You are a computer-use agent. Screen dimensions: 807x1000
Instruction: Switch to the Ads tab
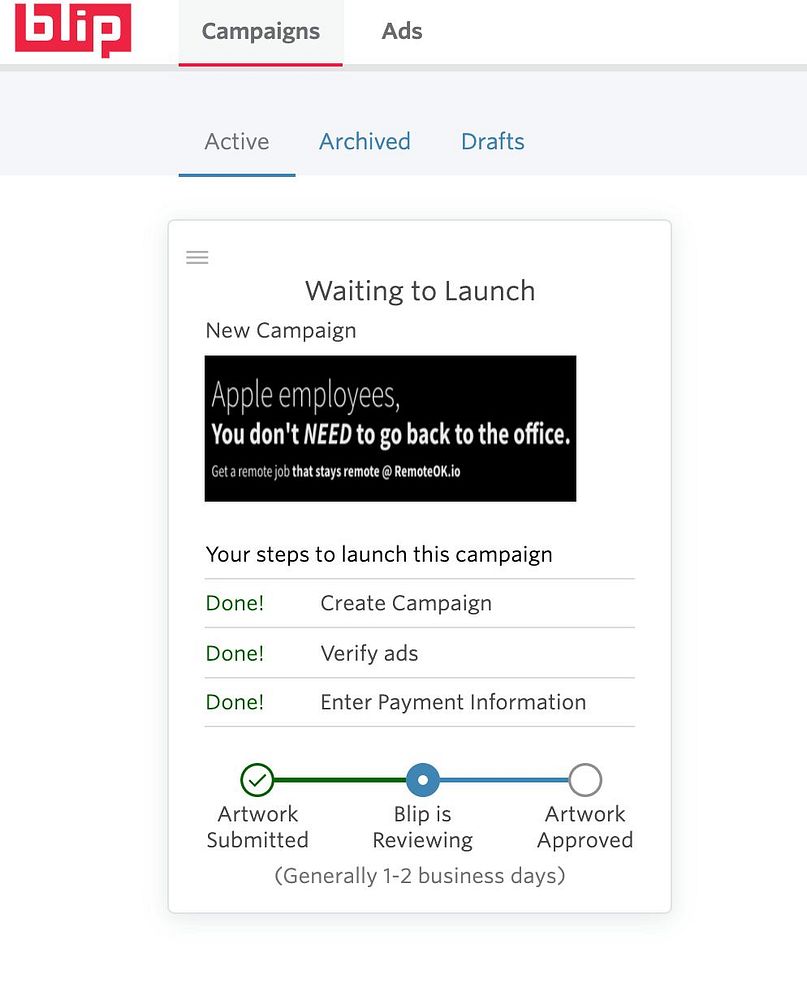pyautogui.click(x=402, y=32)
